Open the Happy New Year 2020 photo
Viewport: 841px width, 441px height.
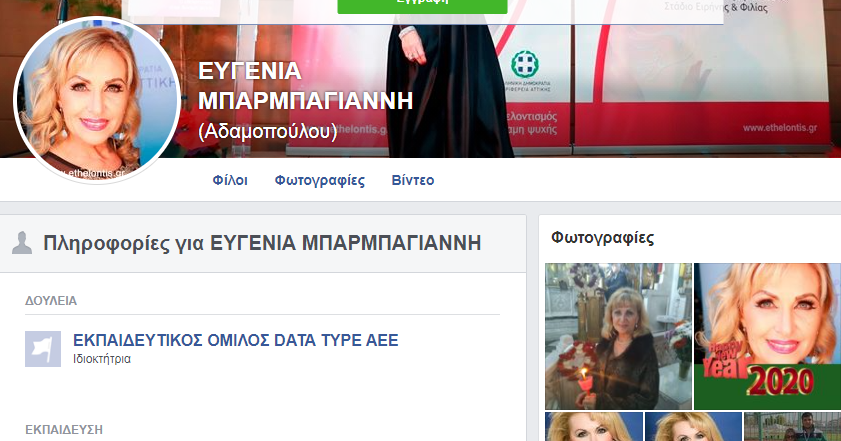point(768,336)
